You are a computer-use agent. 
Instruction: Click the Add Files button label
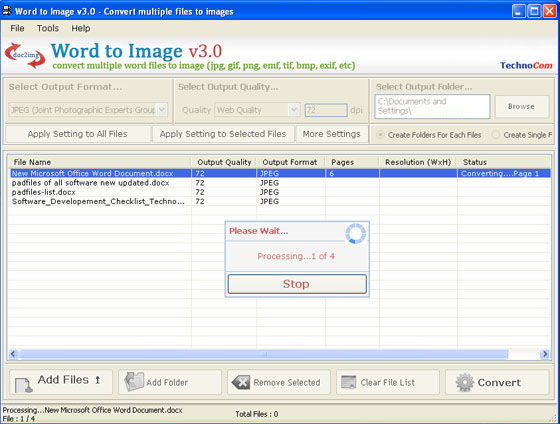pyautogui.click(x=63, y=380)
